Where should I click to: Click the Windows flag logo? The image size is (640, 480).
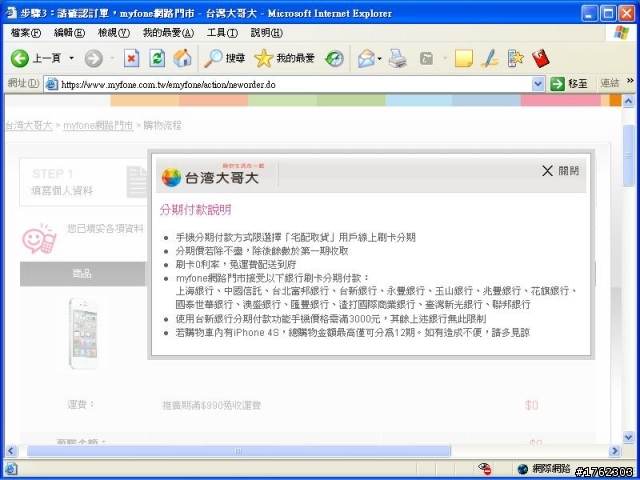coord(621,33)
